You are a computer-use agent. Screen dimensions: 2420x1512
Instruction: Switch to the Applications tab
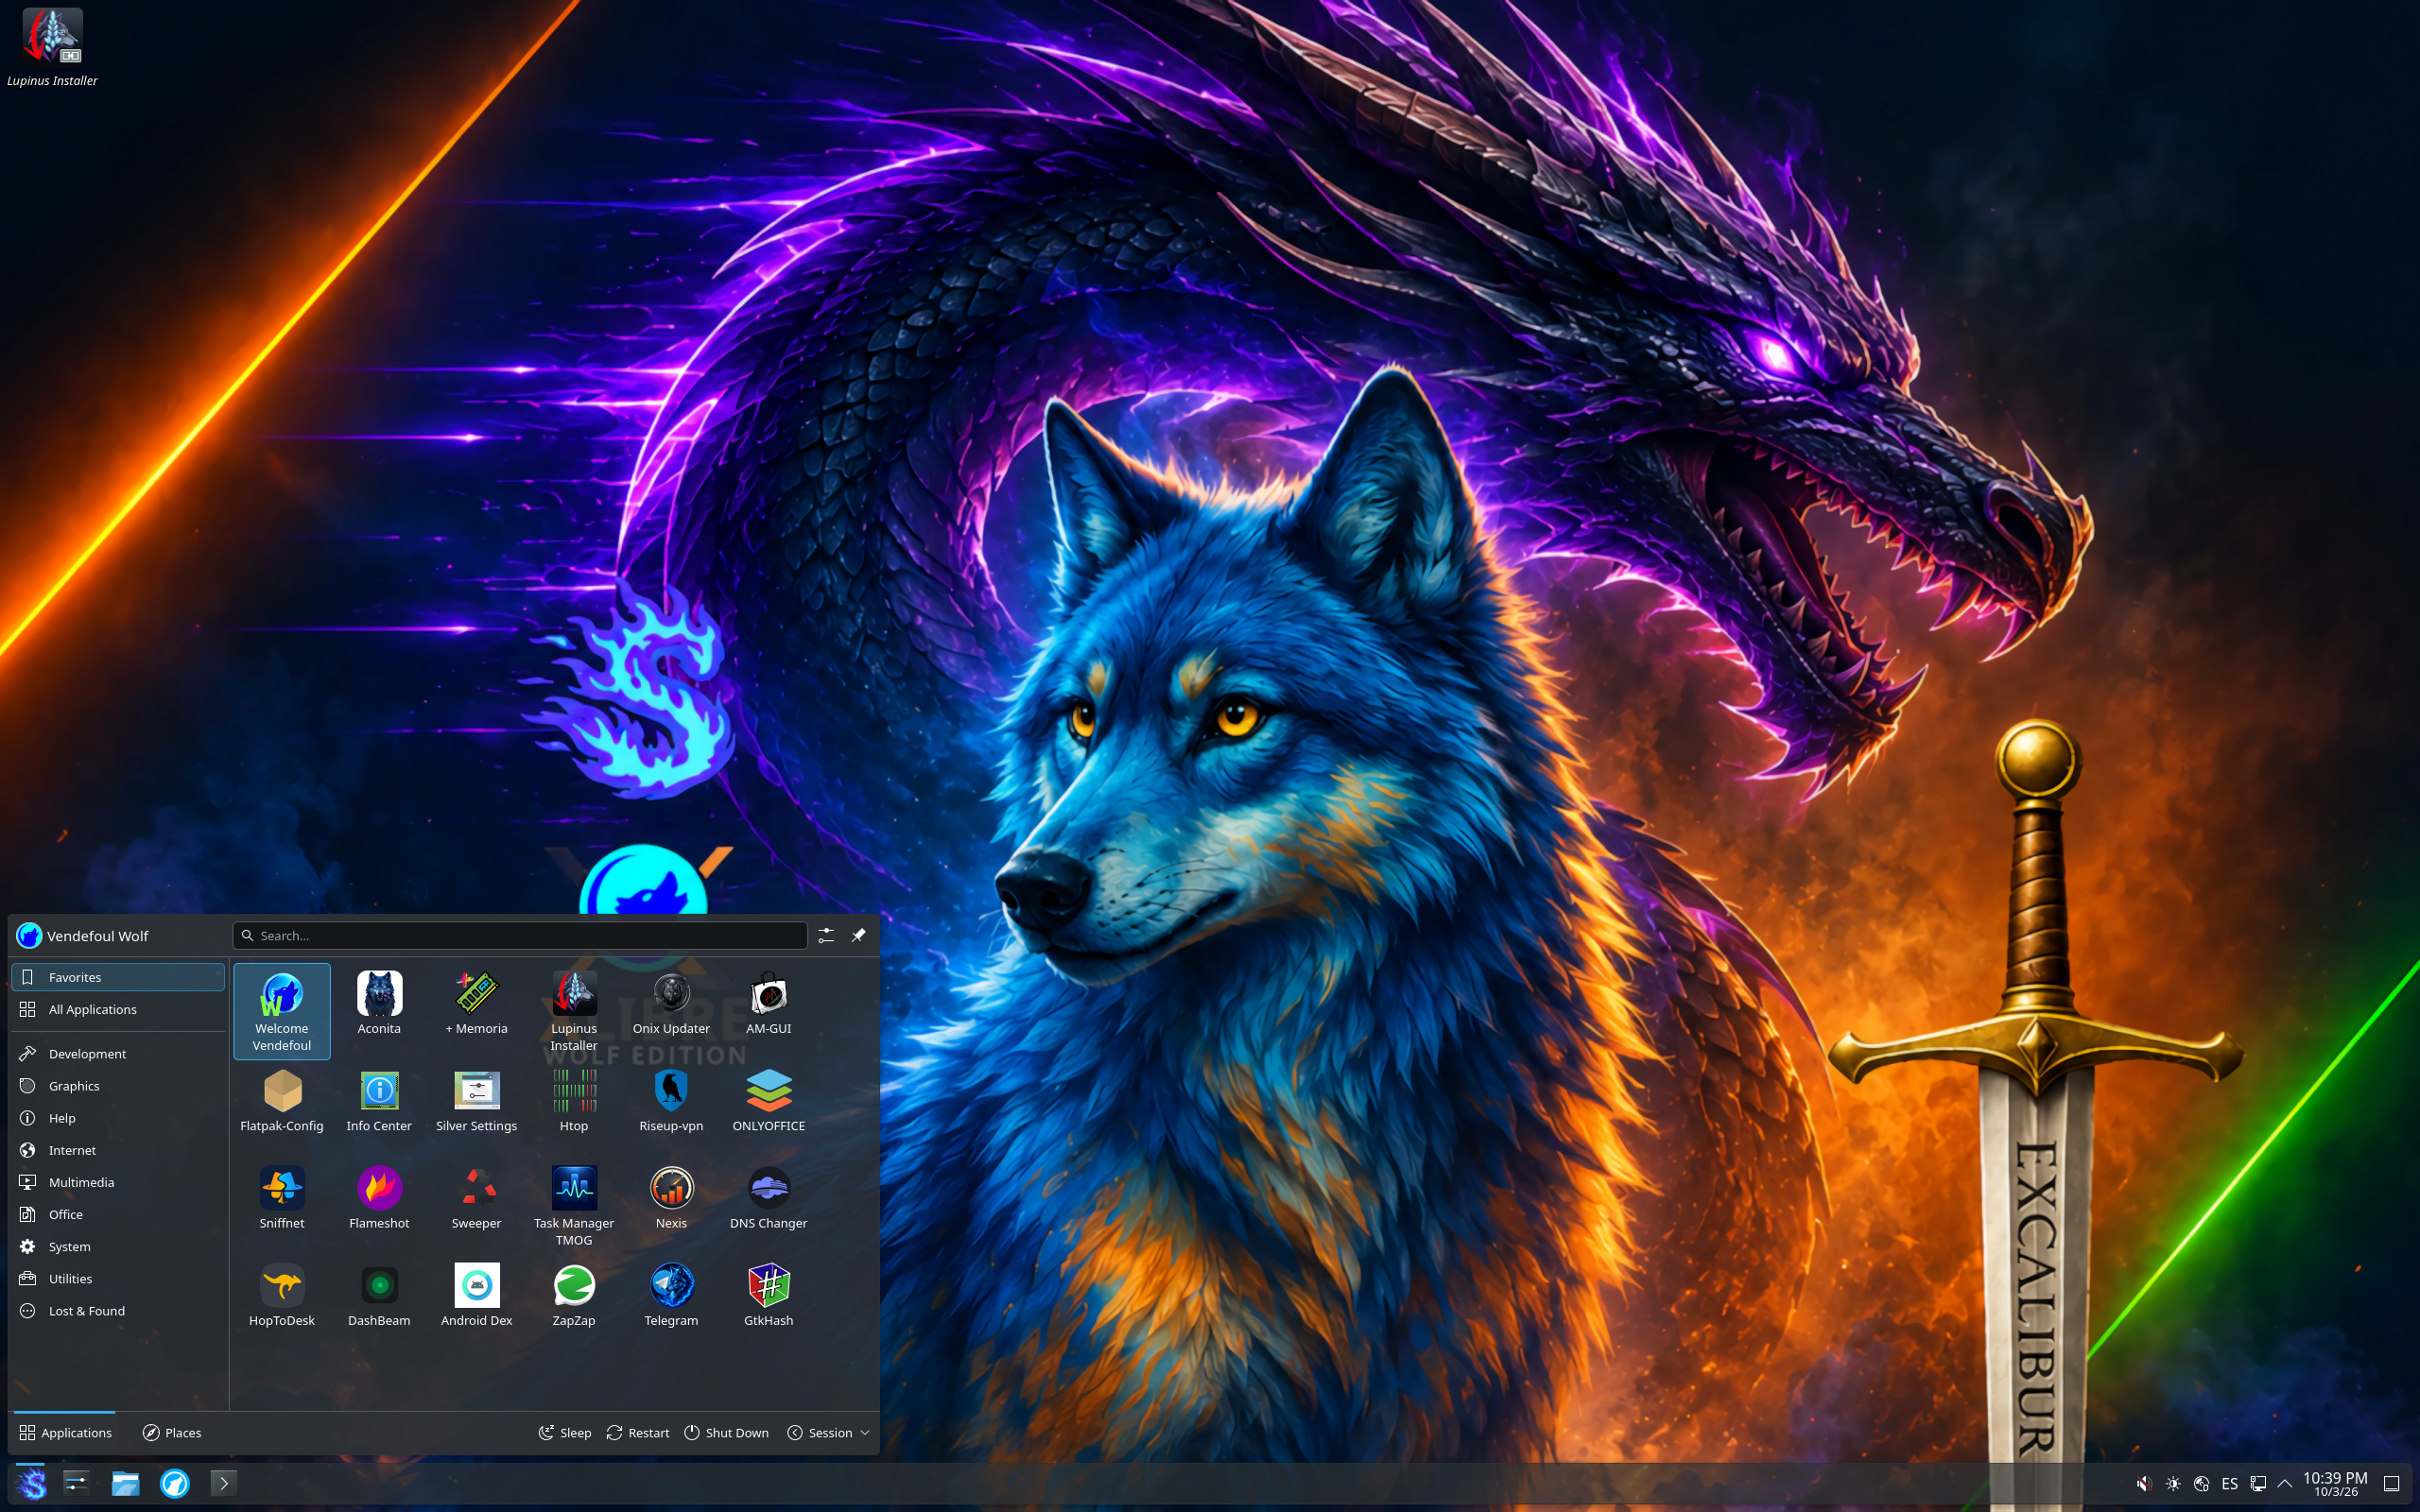(x=65, y=1432)
